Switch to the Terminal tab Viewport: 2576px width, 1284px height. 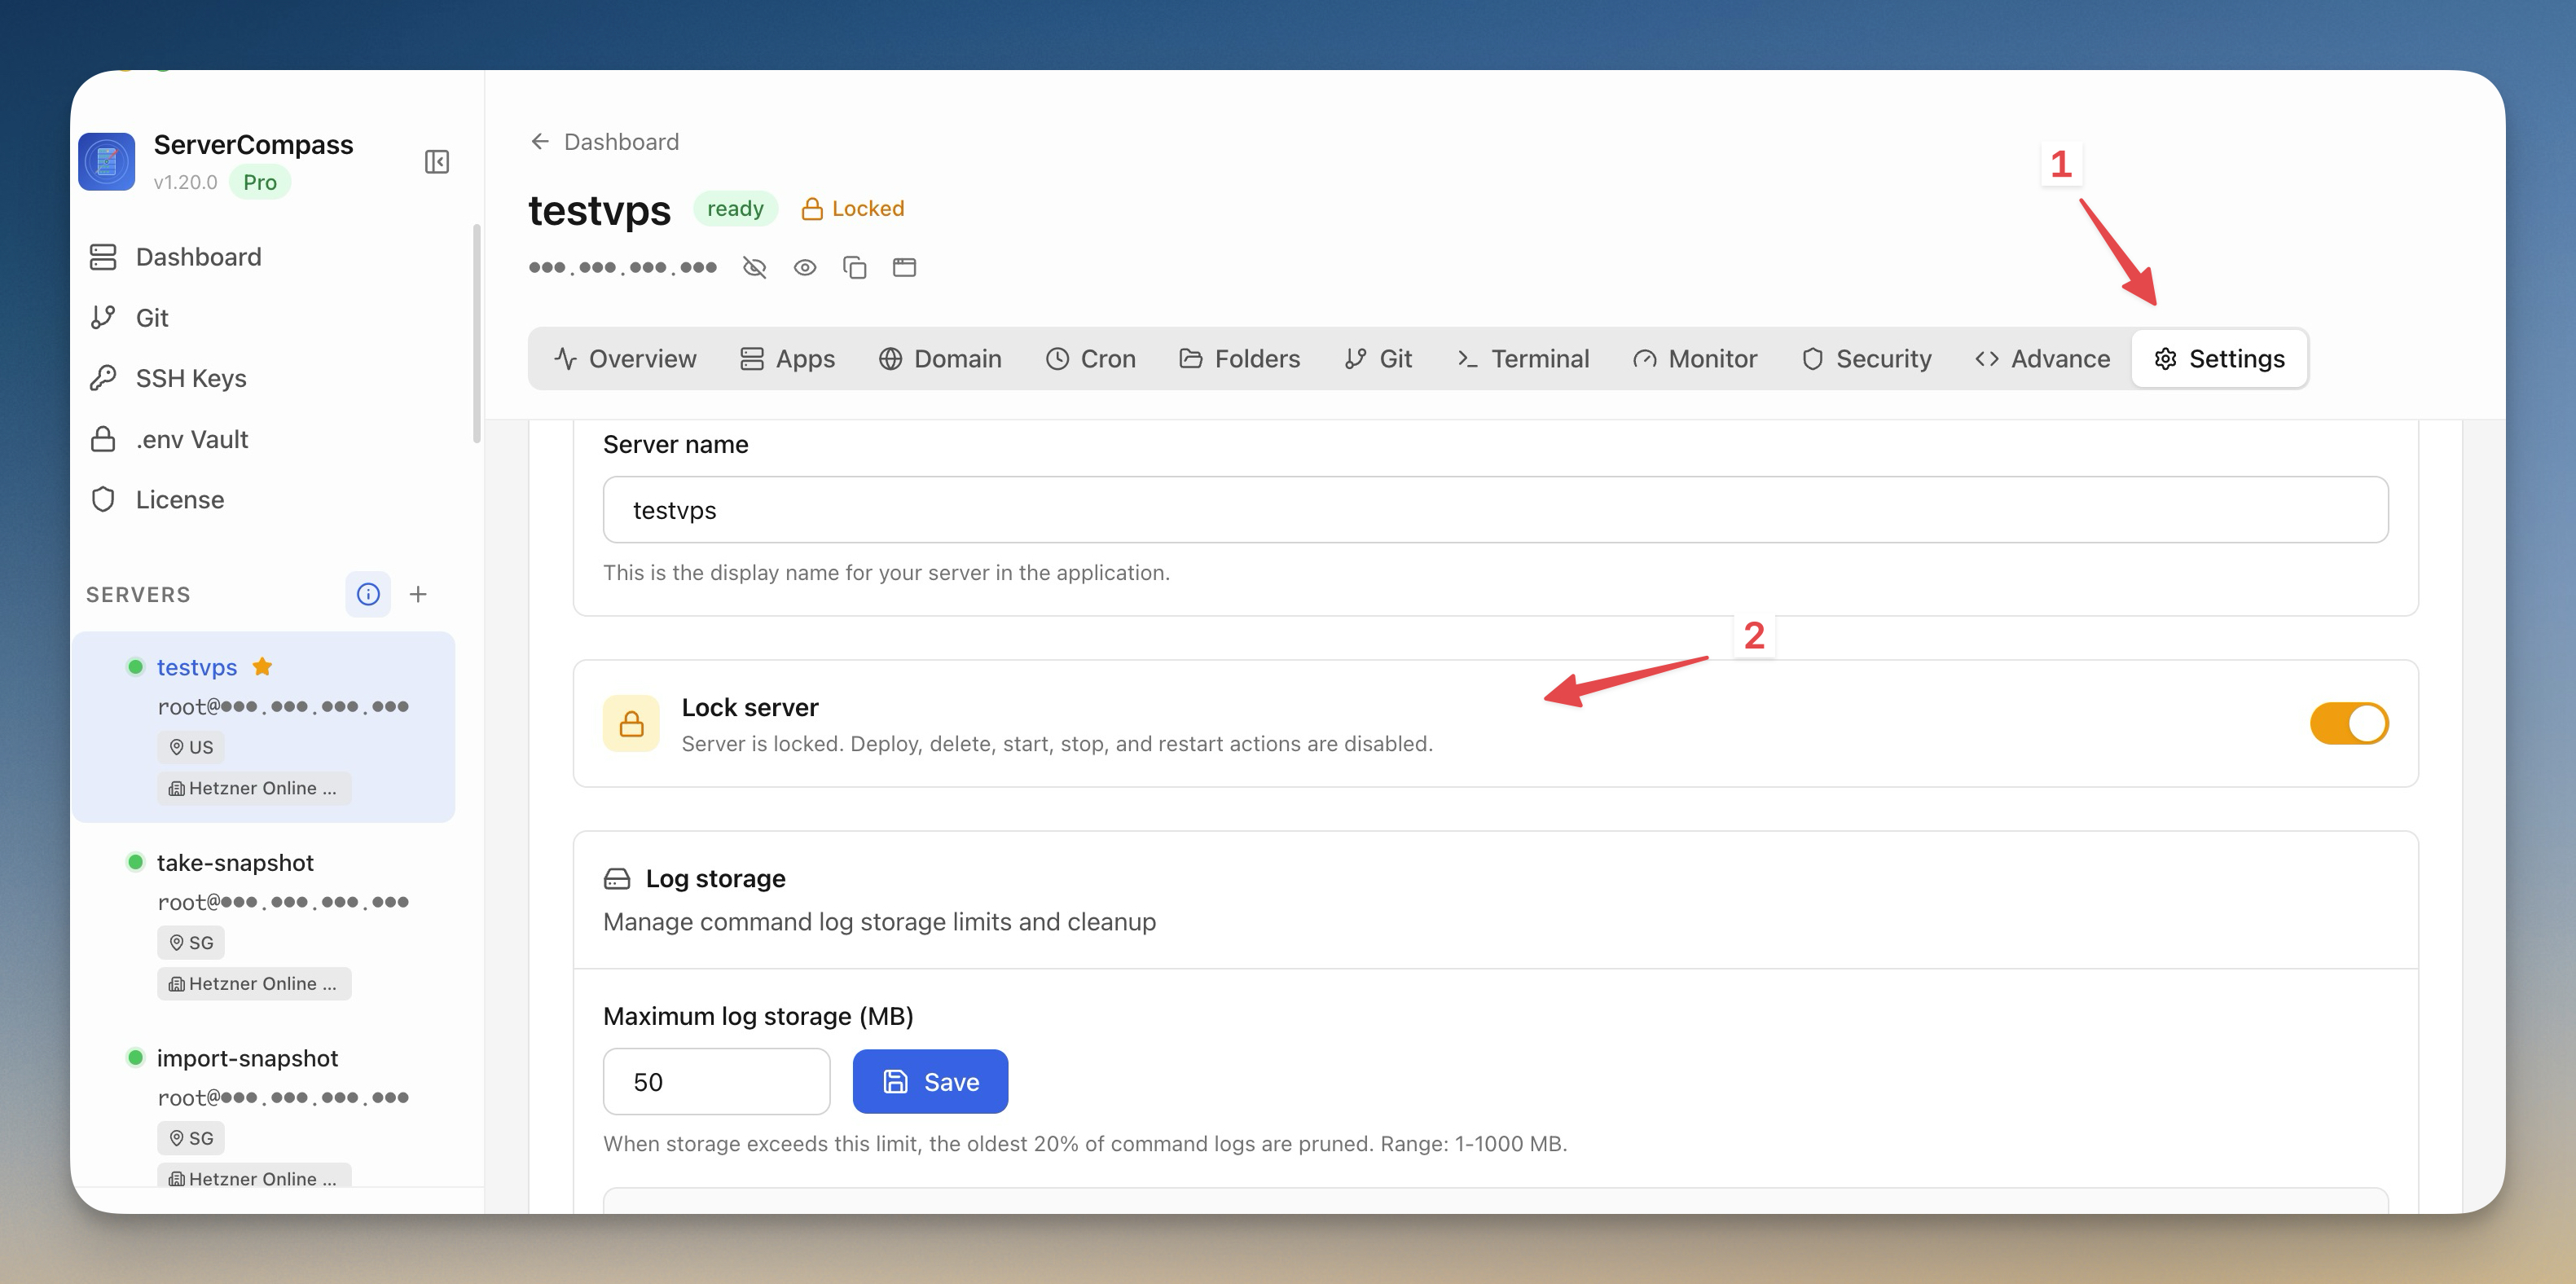1522,359
